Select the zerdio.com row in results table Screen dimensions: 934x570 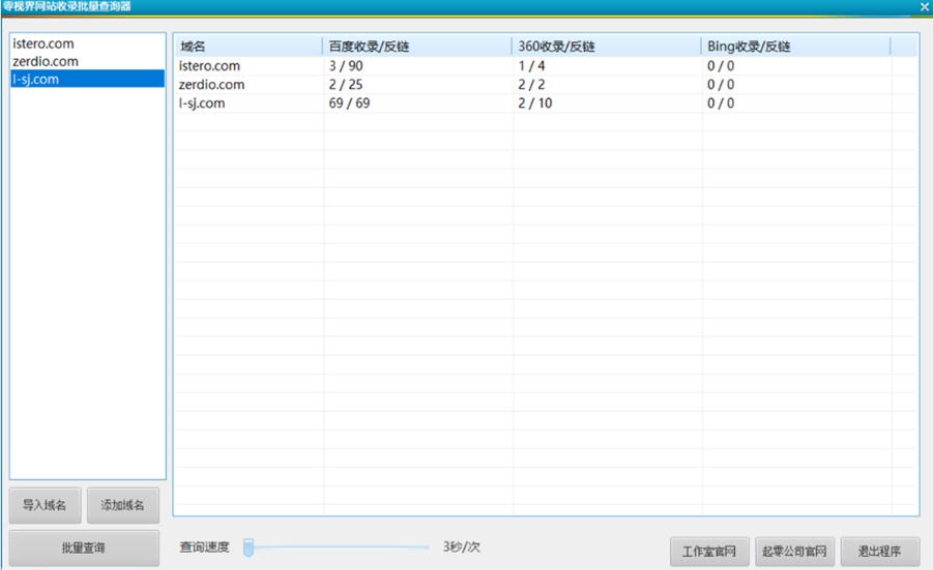(x=211, y=85)
